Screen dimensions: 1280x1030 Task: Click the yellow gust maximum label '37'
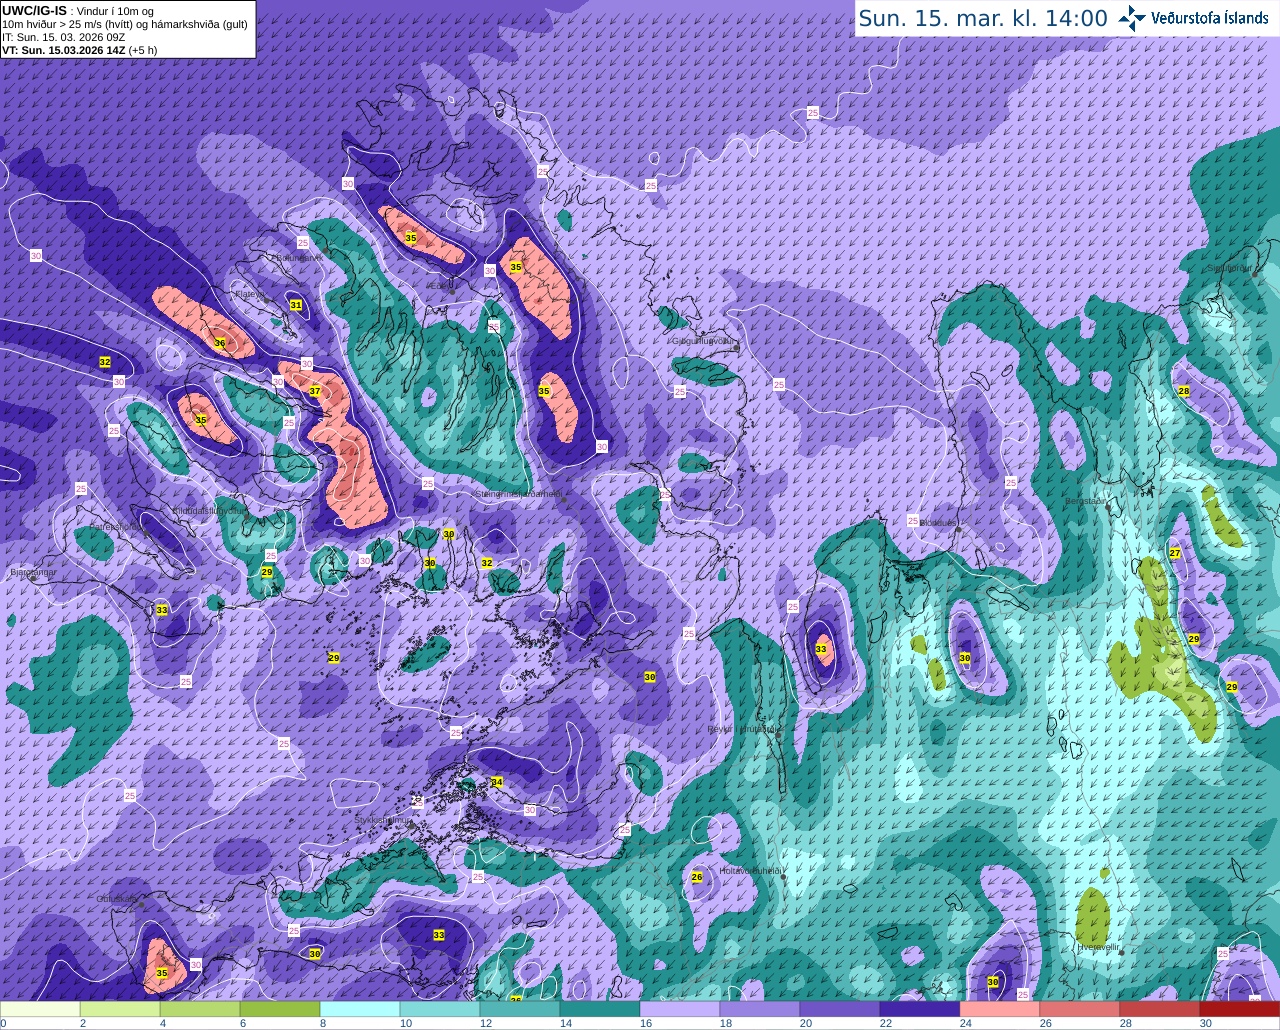pyautogui.click(x=315, y=391)
